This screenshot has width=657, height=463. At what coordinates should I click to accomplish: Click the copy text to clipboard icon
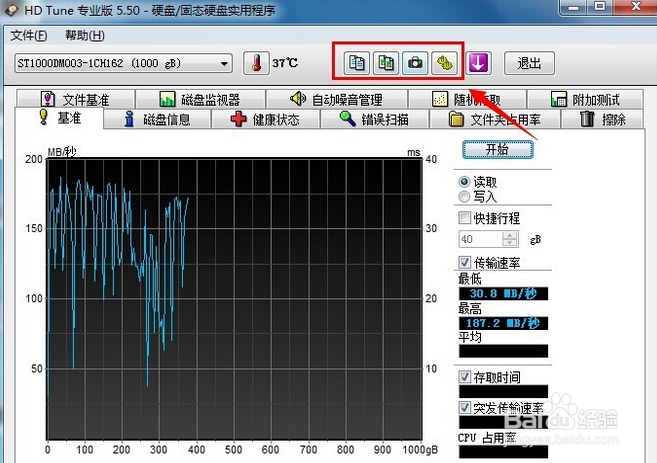356,63
